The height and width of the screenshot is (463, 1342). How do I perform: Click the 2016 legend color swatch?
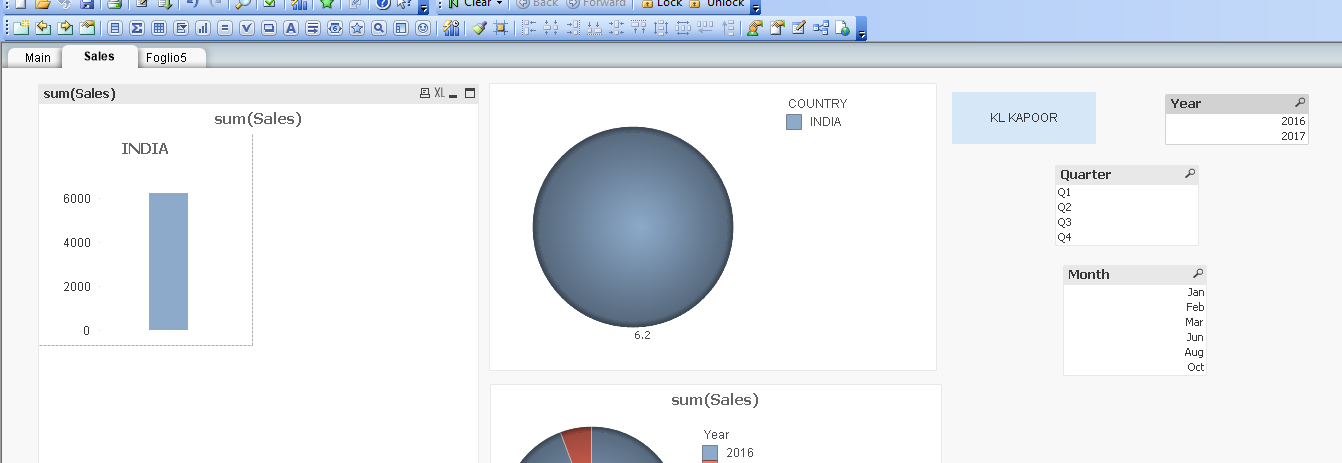pyautogui.click(x=710, y=453)
